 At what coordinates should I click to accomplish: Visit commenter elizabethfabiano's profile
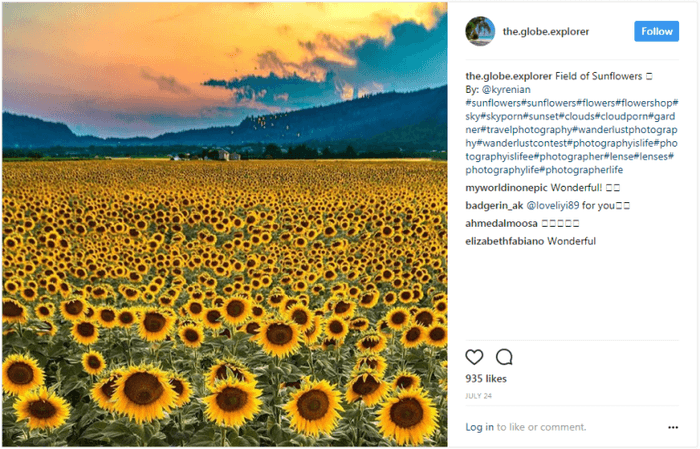(x=505, y=241)
